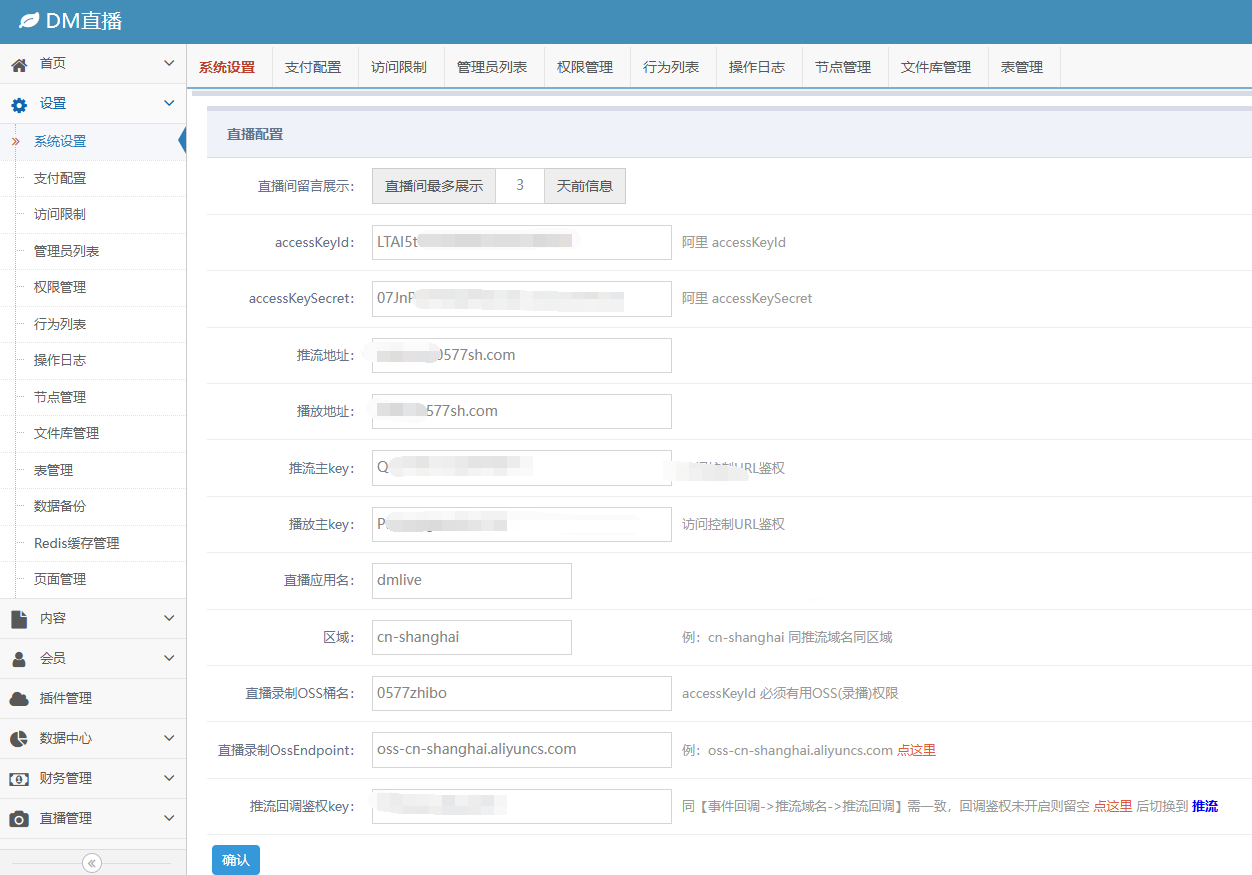Click the content document icon

(x=19, y=619)
